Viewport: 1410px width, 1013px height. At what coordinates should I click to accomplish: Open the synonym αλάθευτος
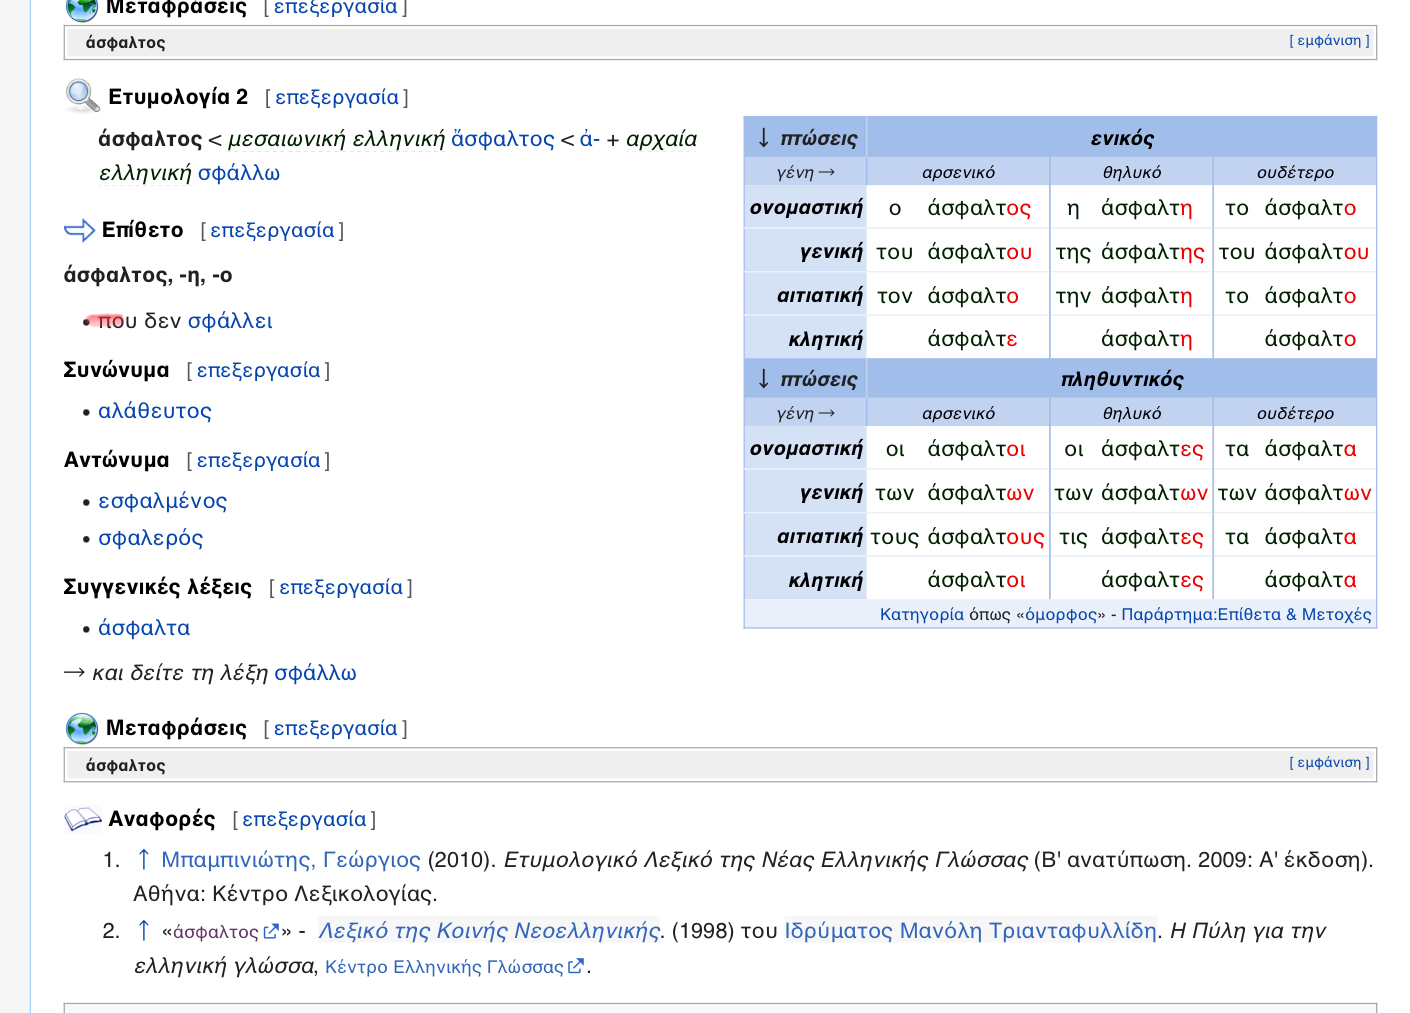pos(155,411)
